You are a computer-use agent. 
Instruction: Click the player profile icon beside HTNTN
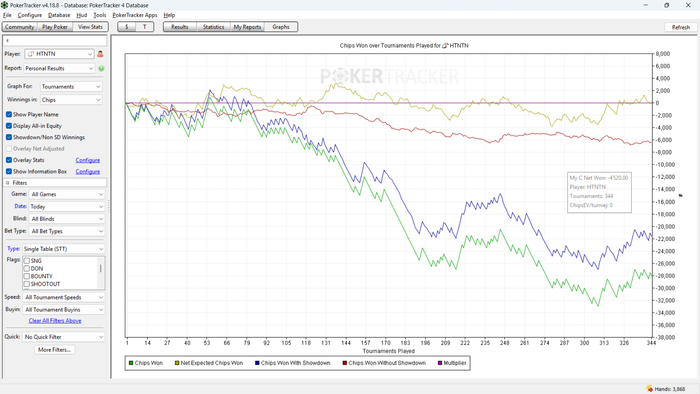tap(100, 54)
